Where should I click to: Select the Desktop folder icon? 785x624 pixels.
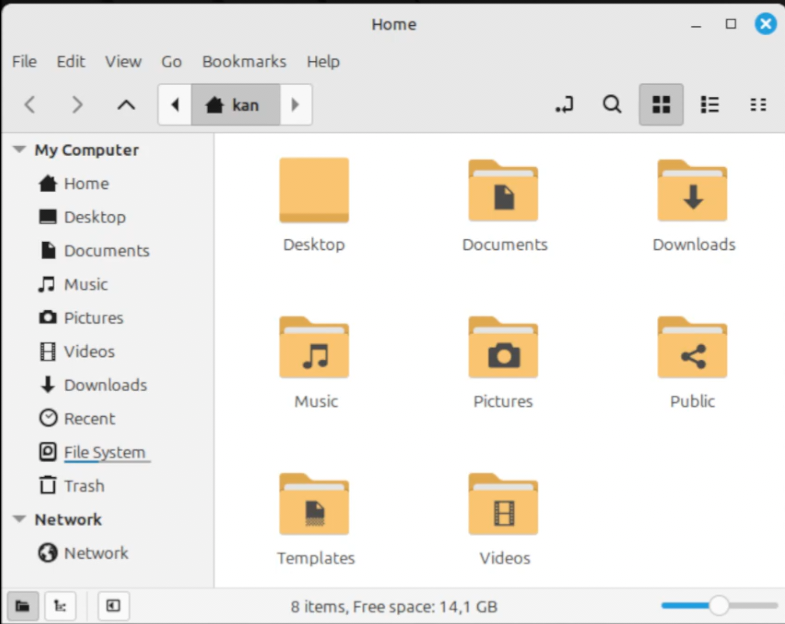[x=314, y=190]
